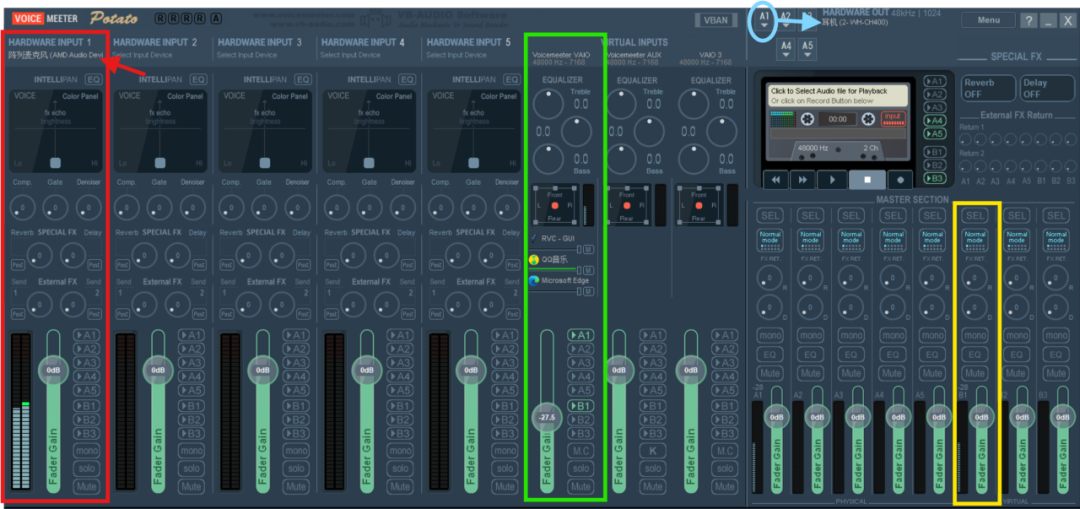Click Voicemeeter VAIO fader knob at -27.5
1080x509 pixels.
546,417
